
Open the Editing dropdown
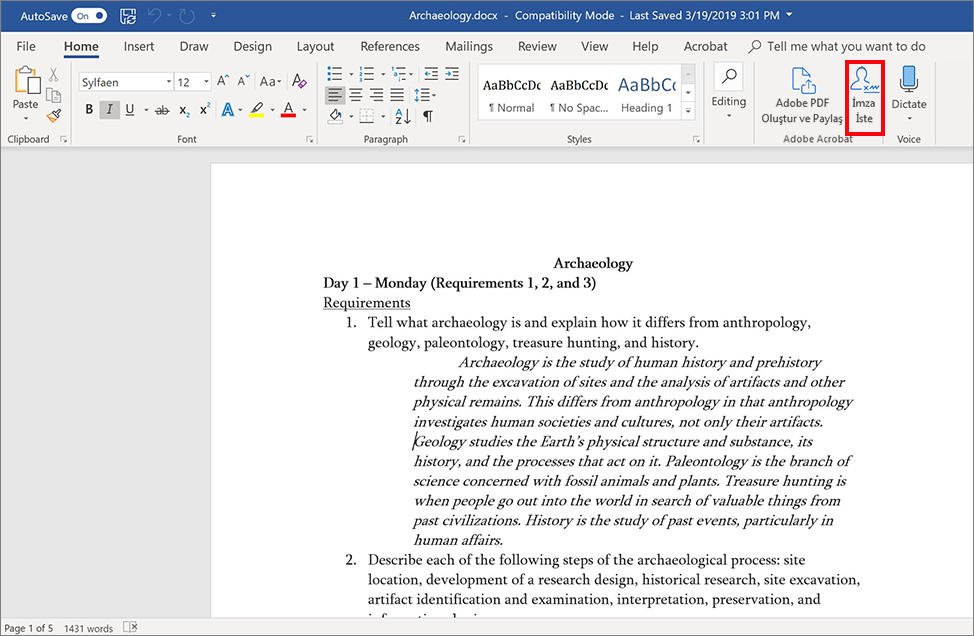click(729, 92)
